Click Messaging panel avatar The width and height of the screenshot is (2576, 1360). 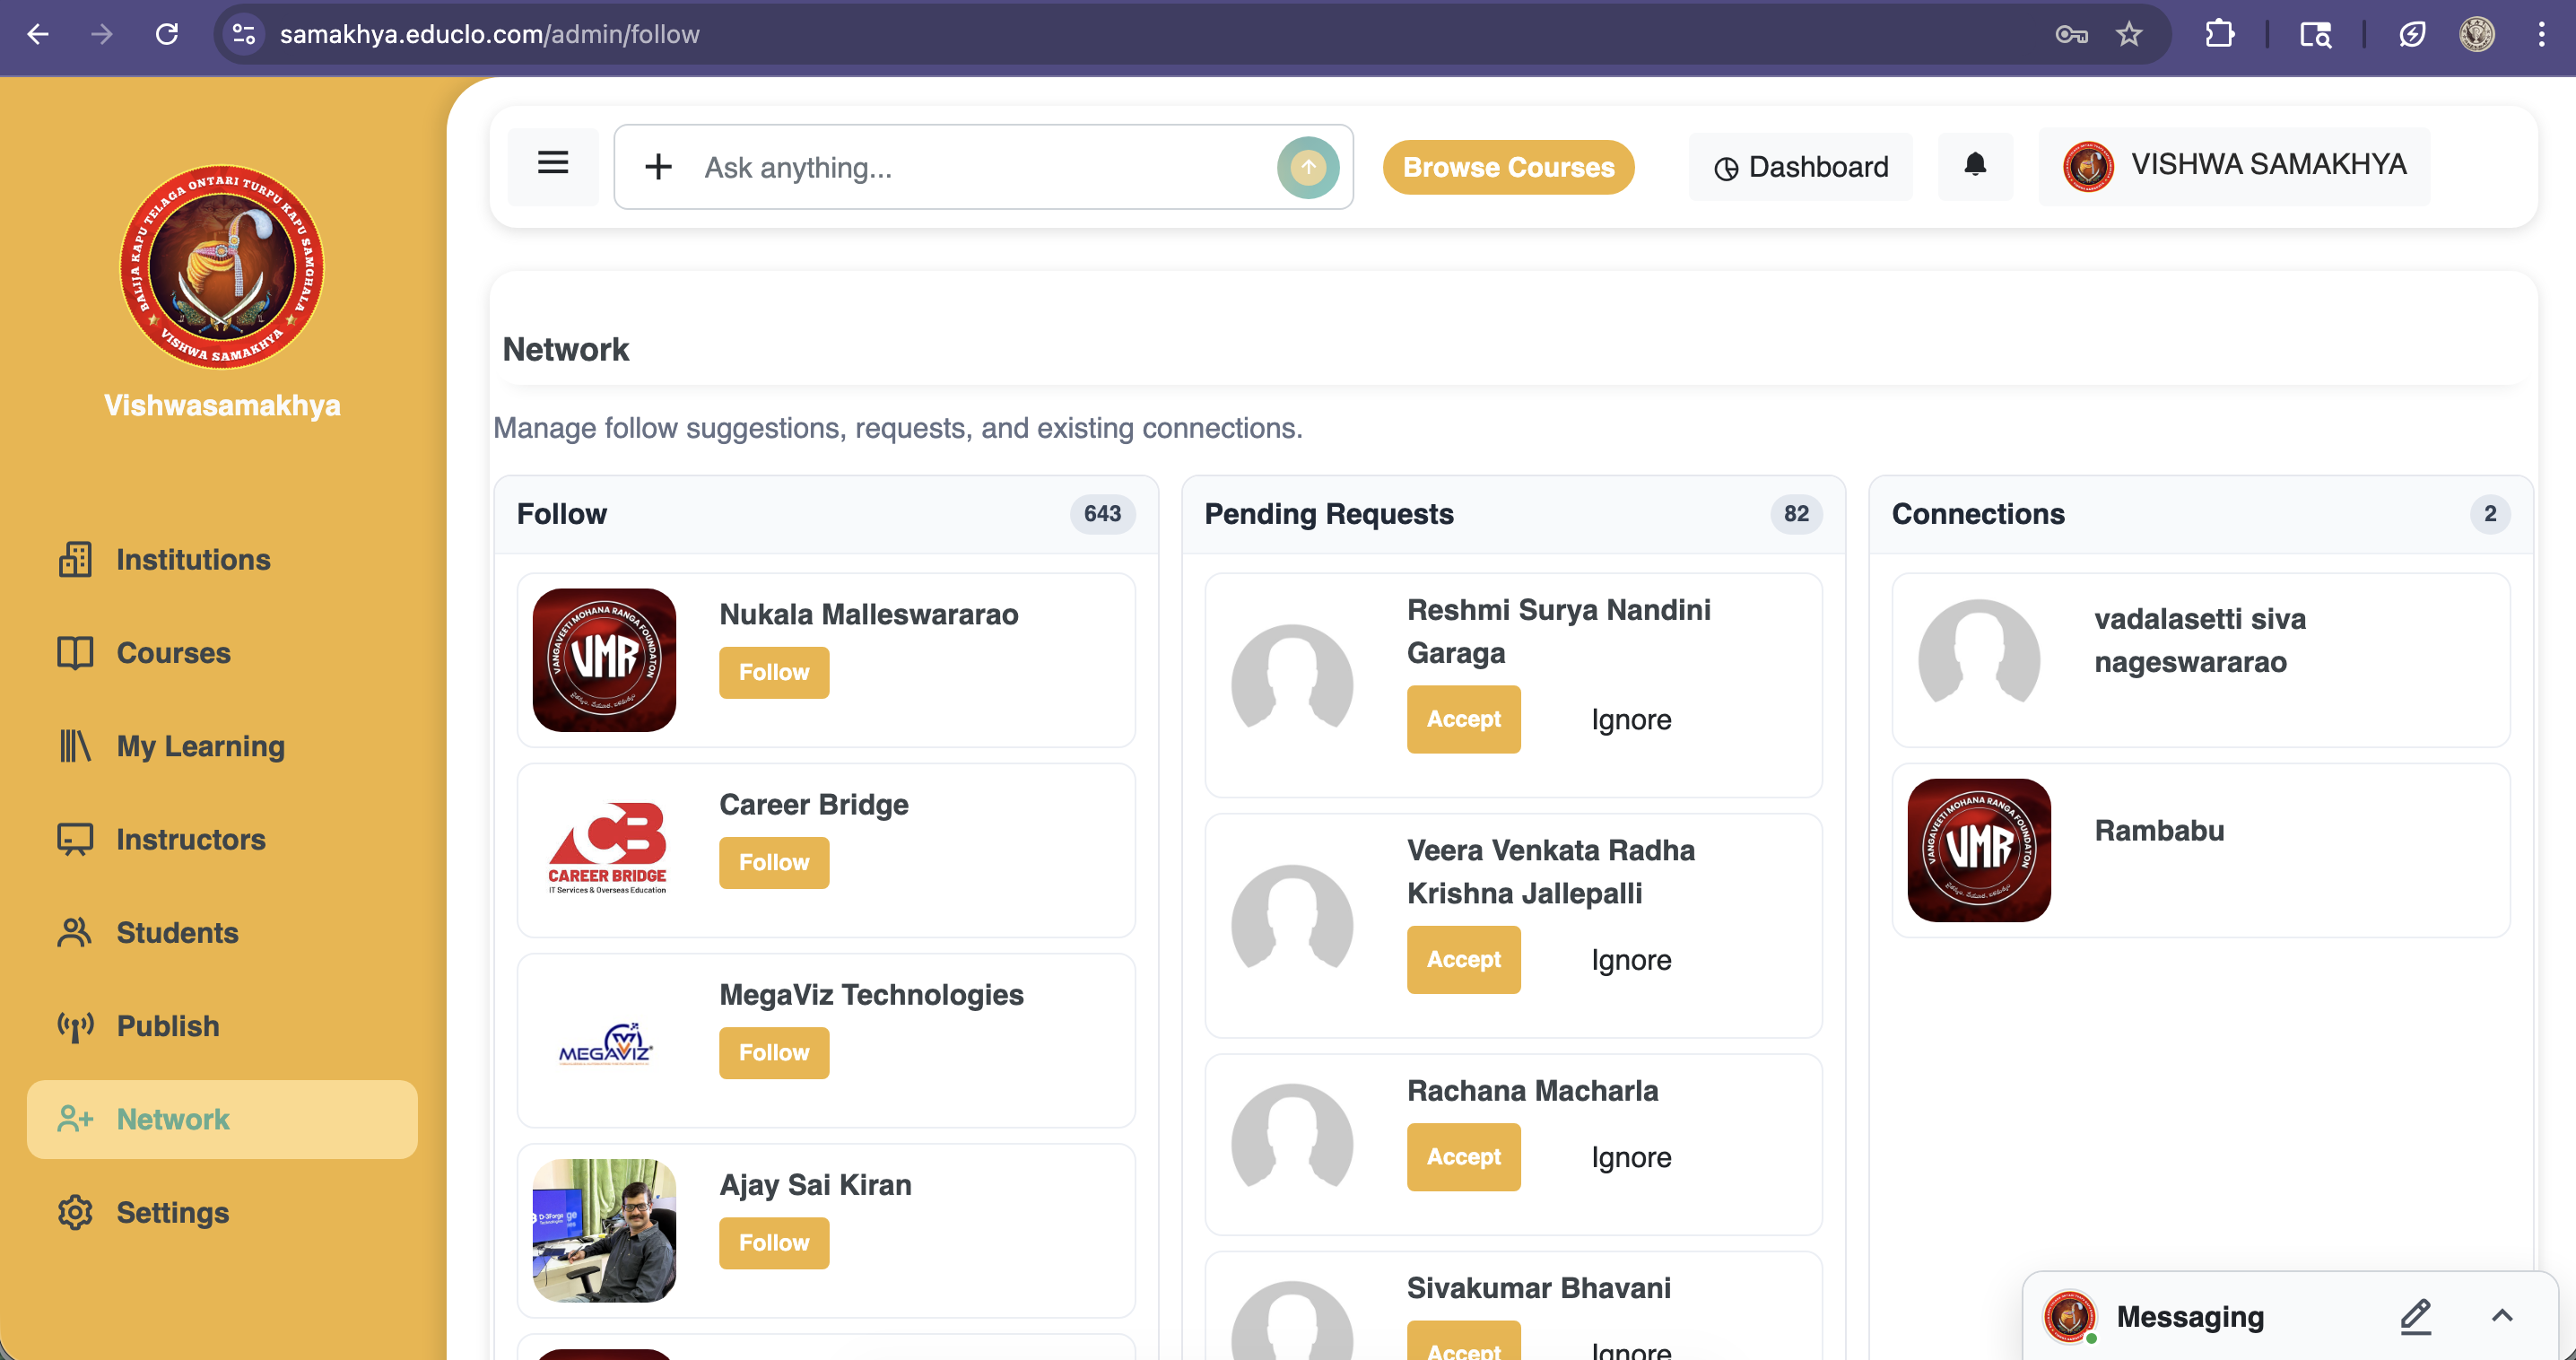[2069, 1316]
